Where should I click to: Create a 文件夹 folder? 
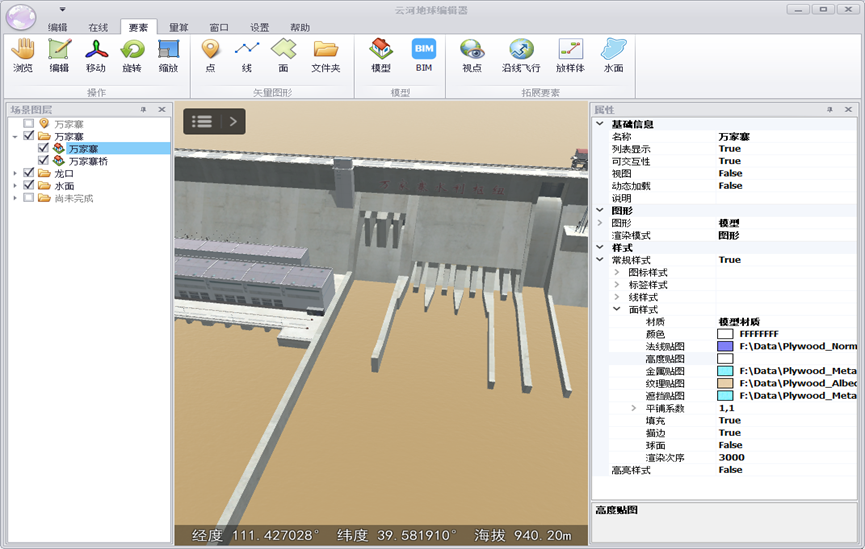coord(325,56)
